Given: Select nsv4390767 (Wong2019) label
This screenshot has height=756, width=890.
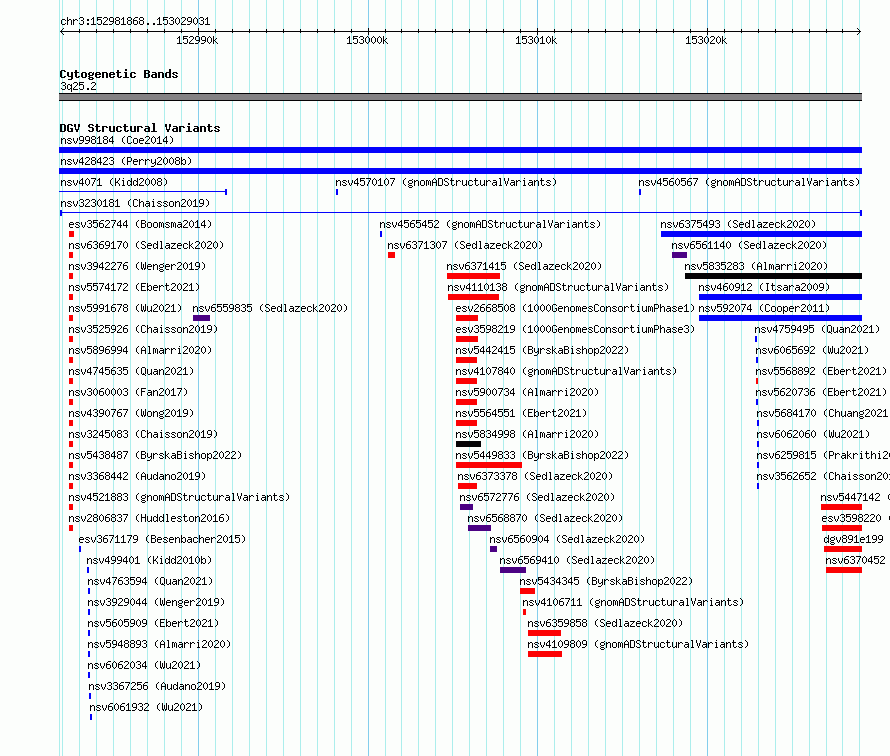Looking at the screenshot, I should [x=131, y=413].
